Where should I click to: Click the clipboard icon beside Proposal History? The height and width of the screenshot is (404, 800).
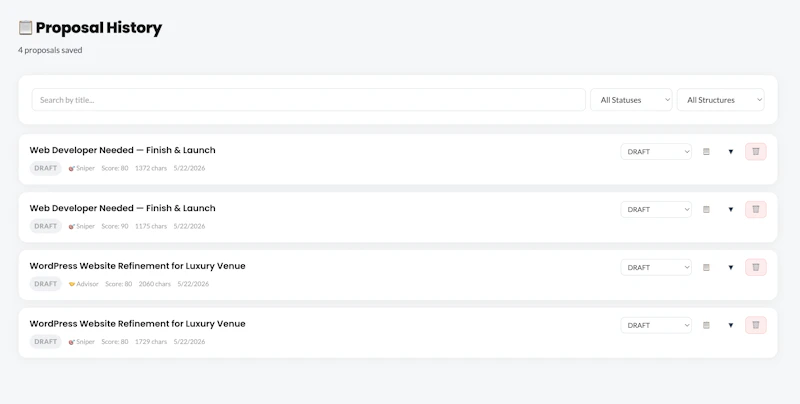(26, 28)
